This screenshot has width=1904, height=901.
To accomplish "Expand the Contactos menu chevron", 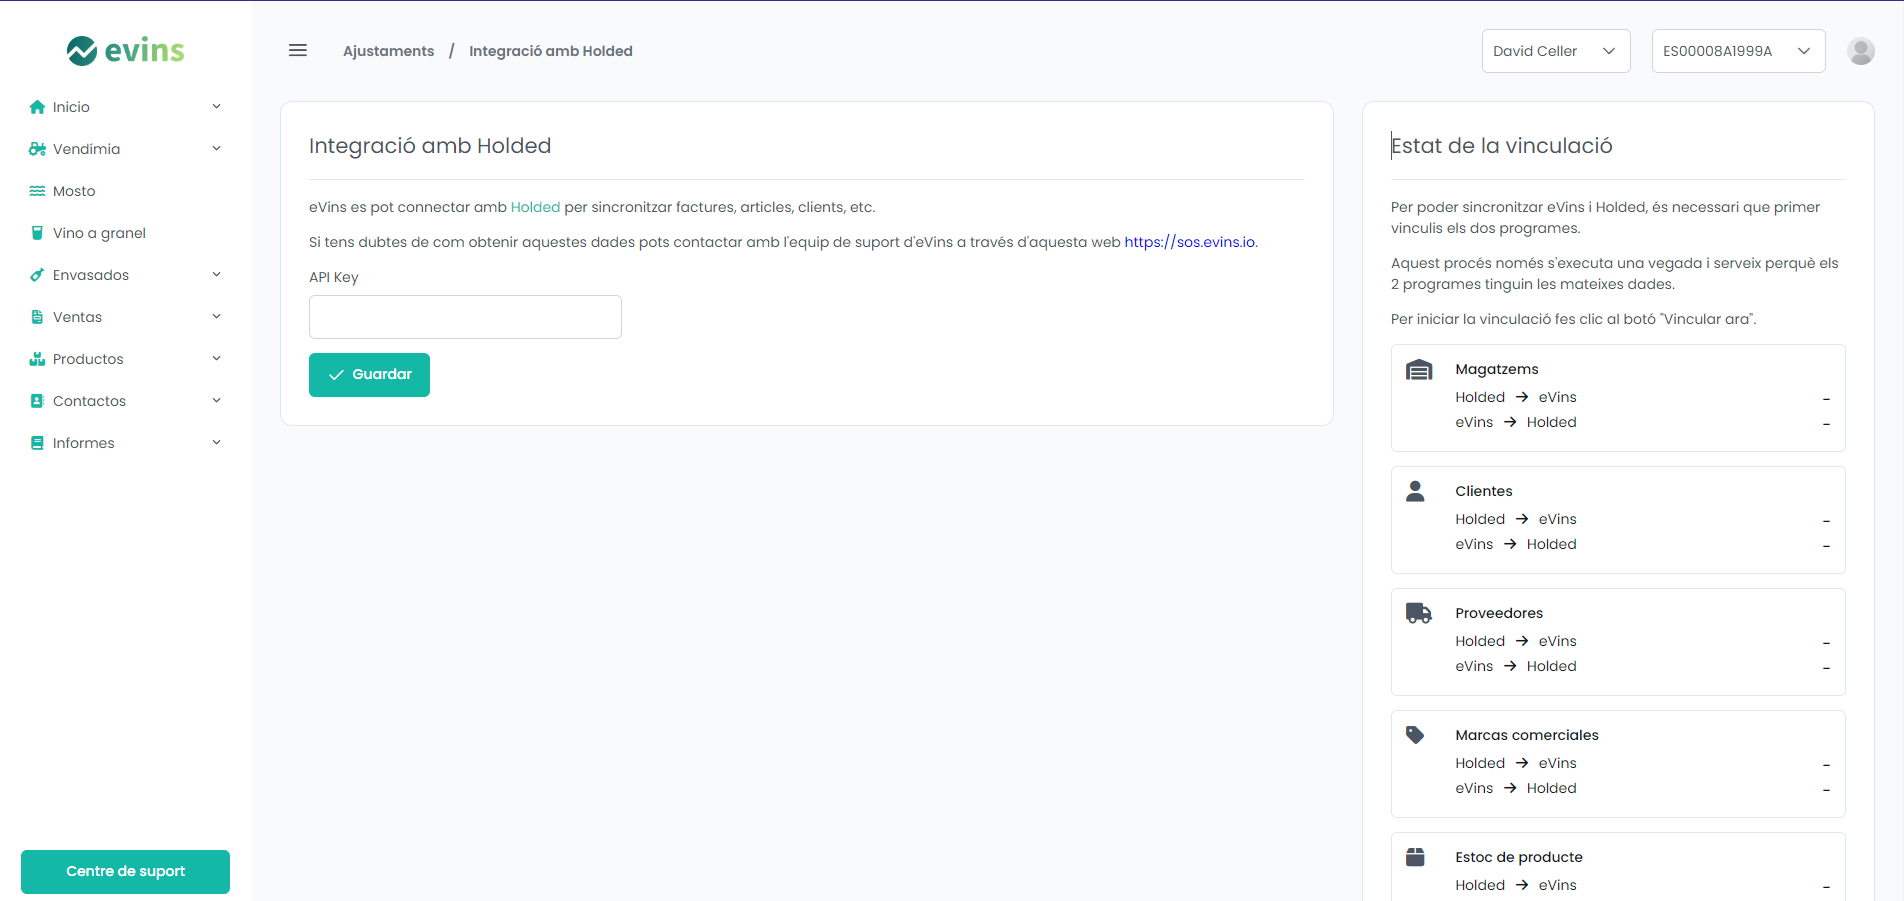I will (x=216, y=401).
